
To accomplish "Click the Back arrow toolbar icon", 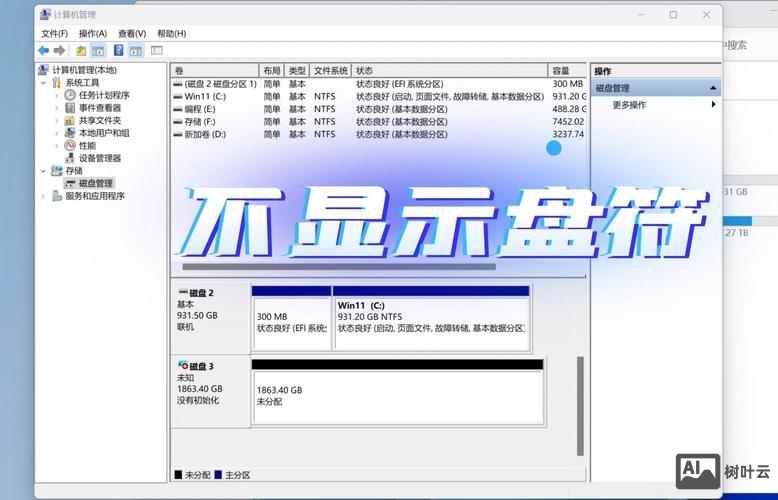I will [44, 50].
